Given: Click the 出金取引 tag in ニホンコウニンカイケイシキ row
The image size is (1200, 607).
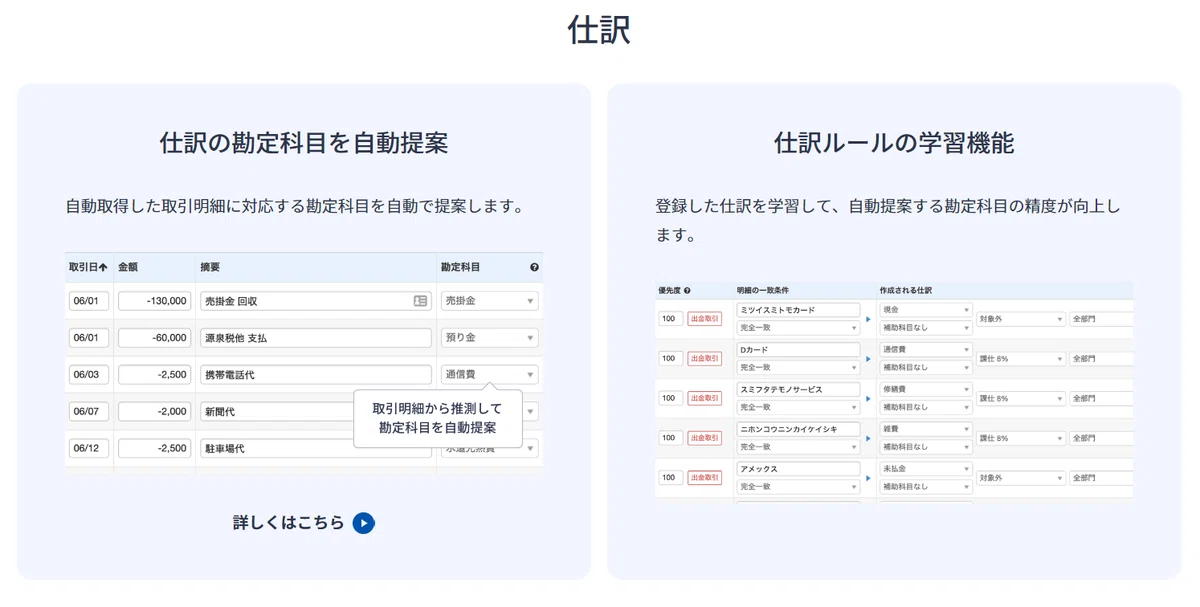Looking at the screenshot, I should 705,438.
